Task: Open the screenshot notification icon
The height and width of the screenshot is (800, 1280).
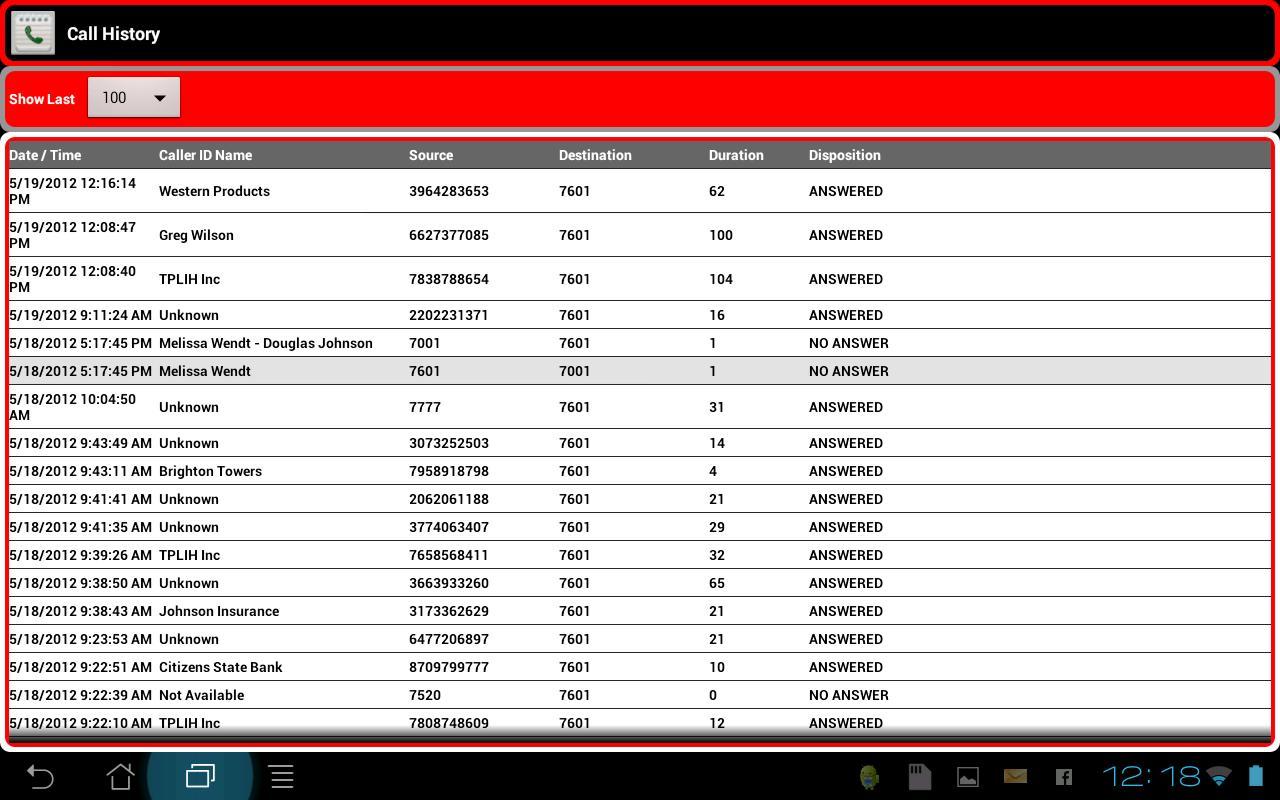Action: click(966, 775)
